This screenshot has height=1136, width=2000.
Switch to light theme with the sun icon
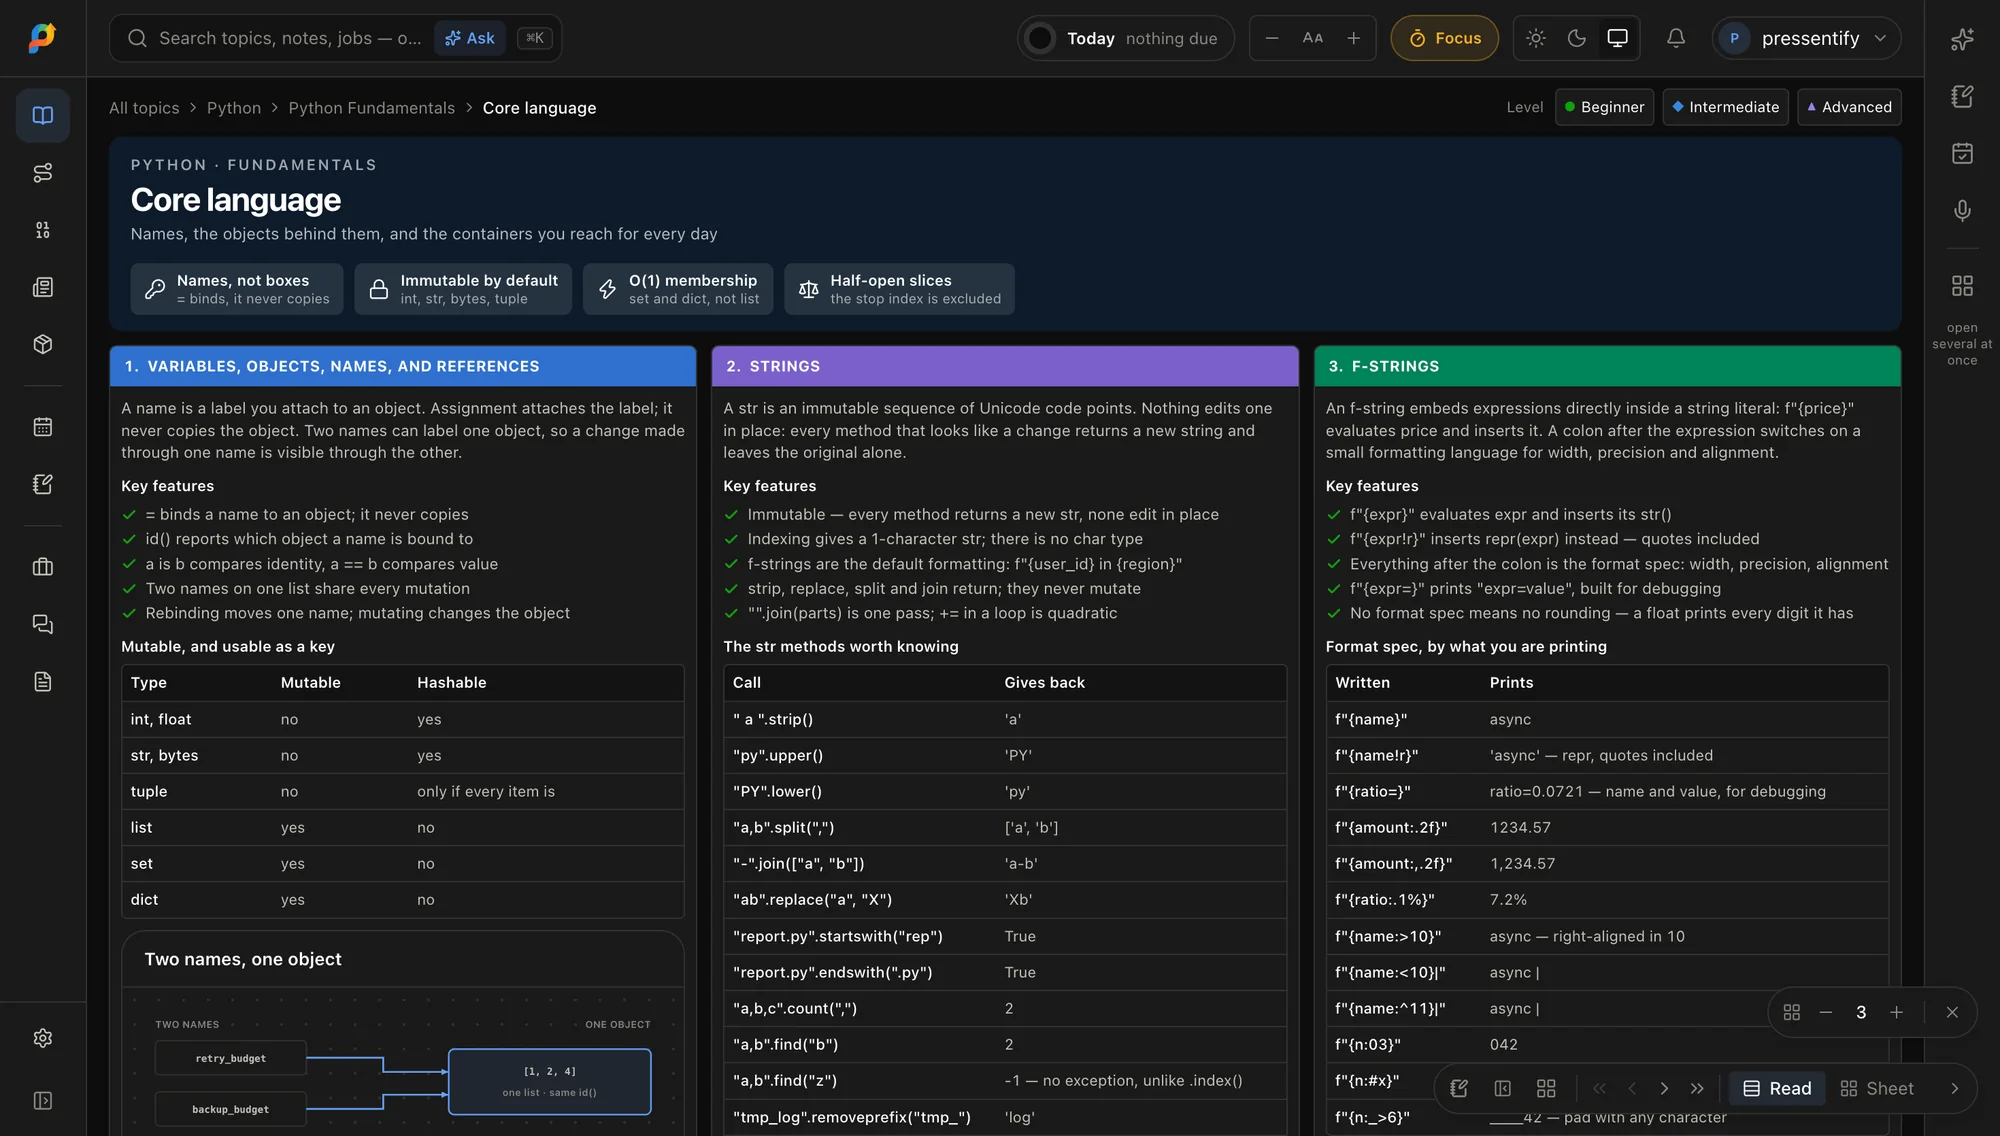point(1536,38)
